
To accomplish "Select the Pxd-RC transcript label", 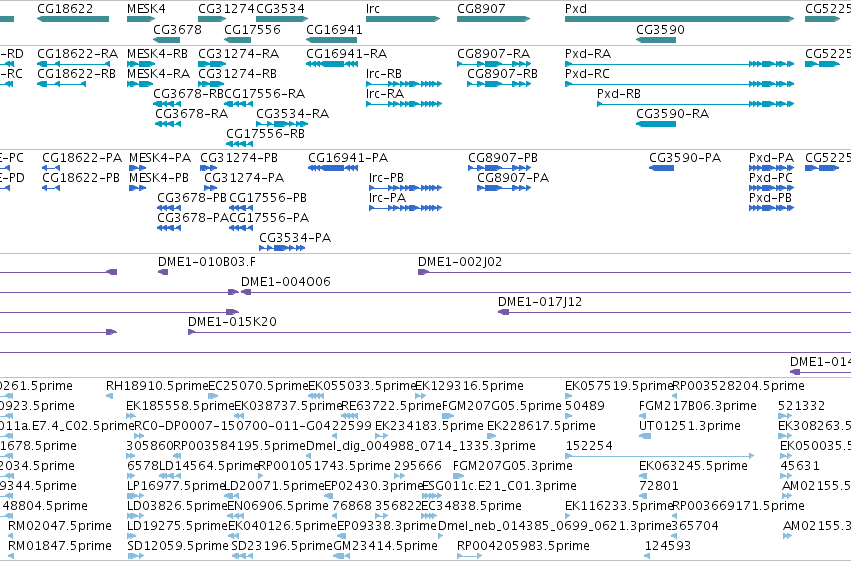I will [x=587, y=74].
